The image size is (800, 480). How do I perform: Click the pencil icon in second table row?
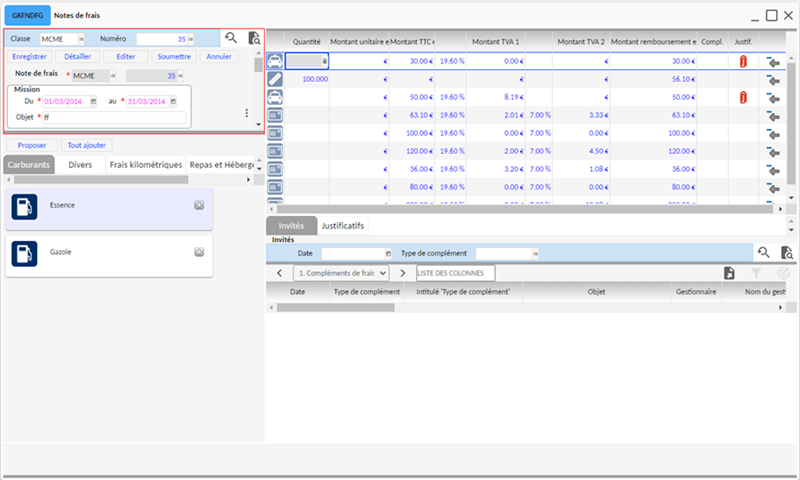click(275, 79)
